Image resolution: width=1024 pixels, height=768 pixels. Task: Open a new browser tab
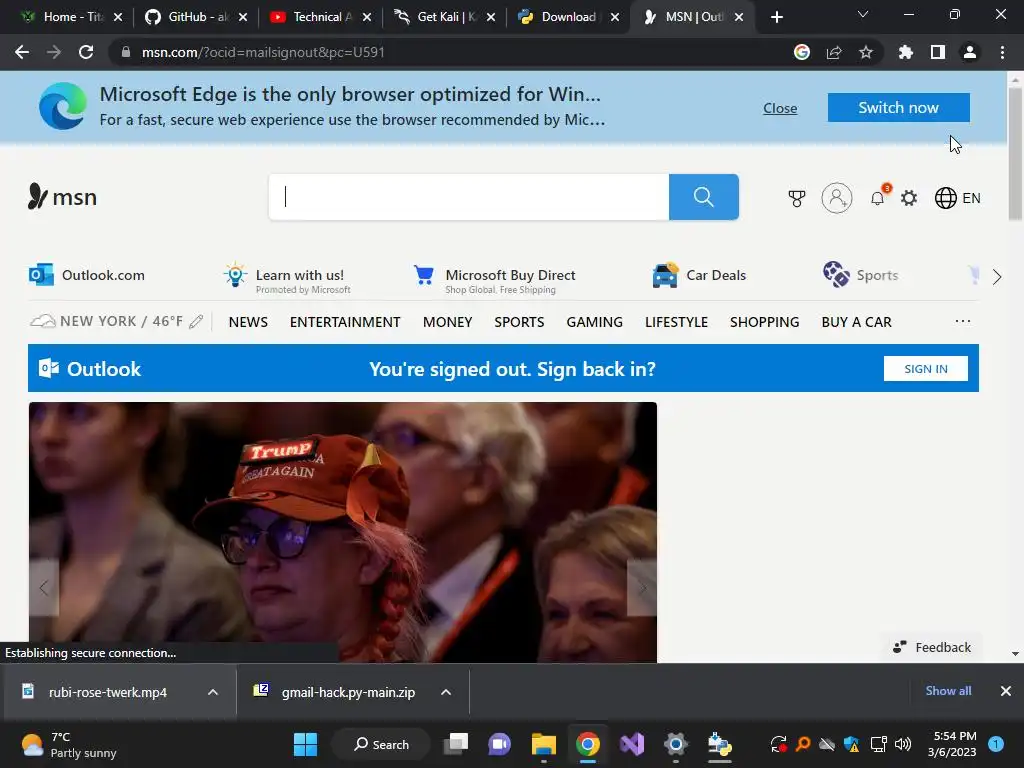click(x=776, y=17)
